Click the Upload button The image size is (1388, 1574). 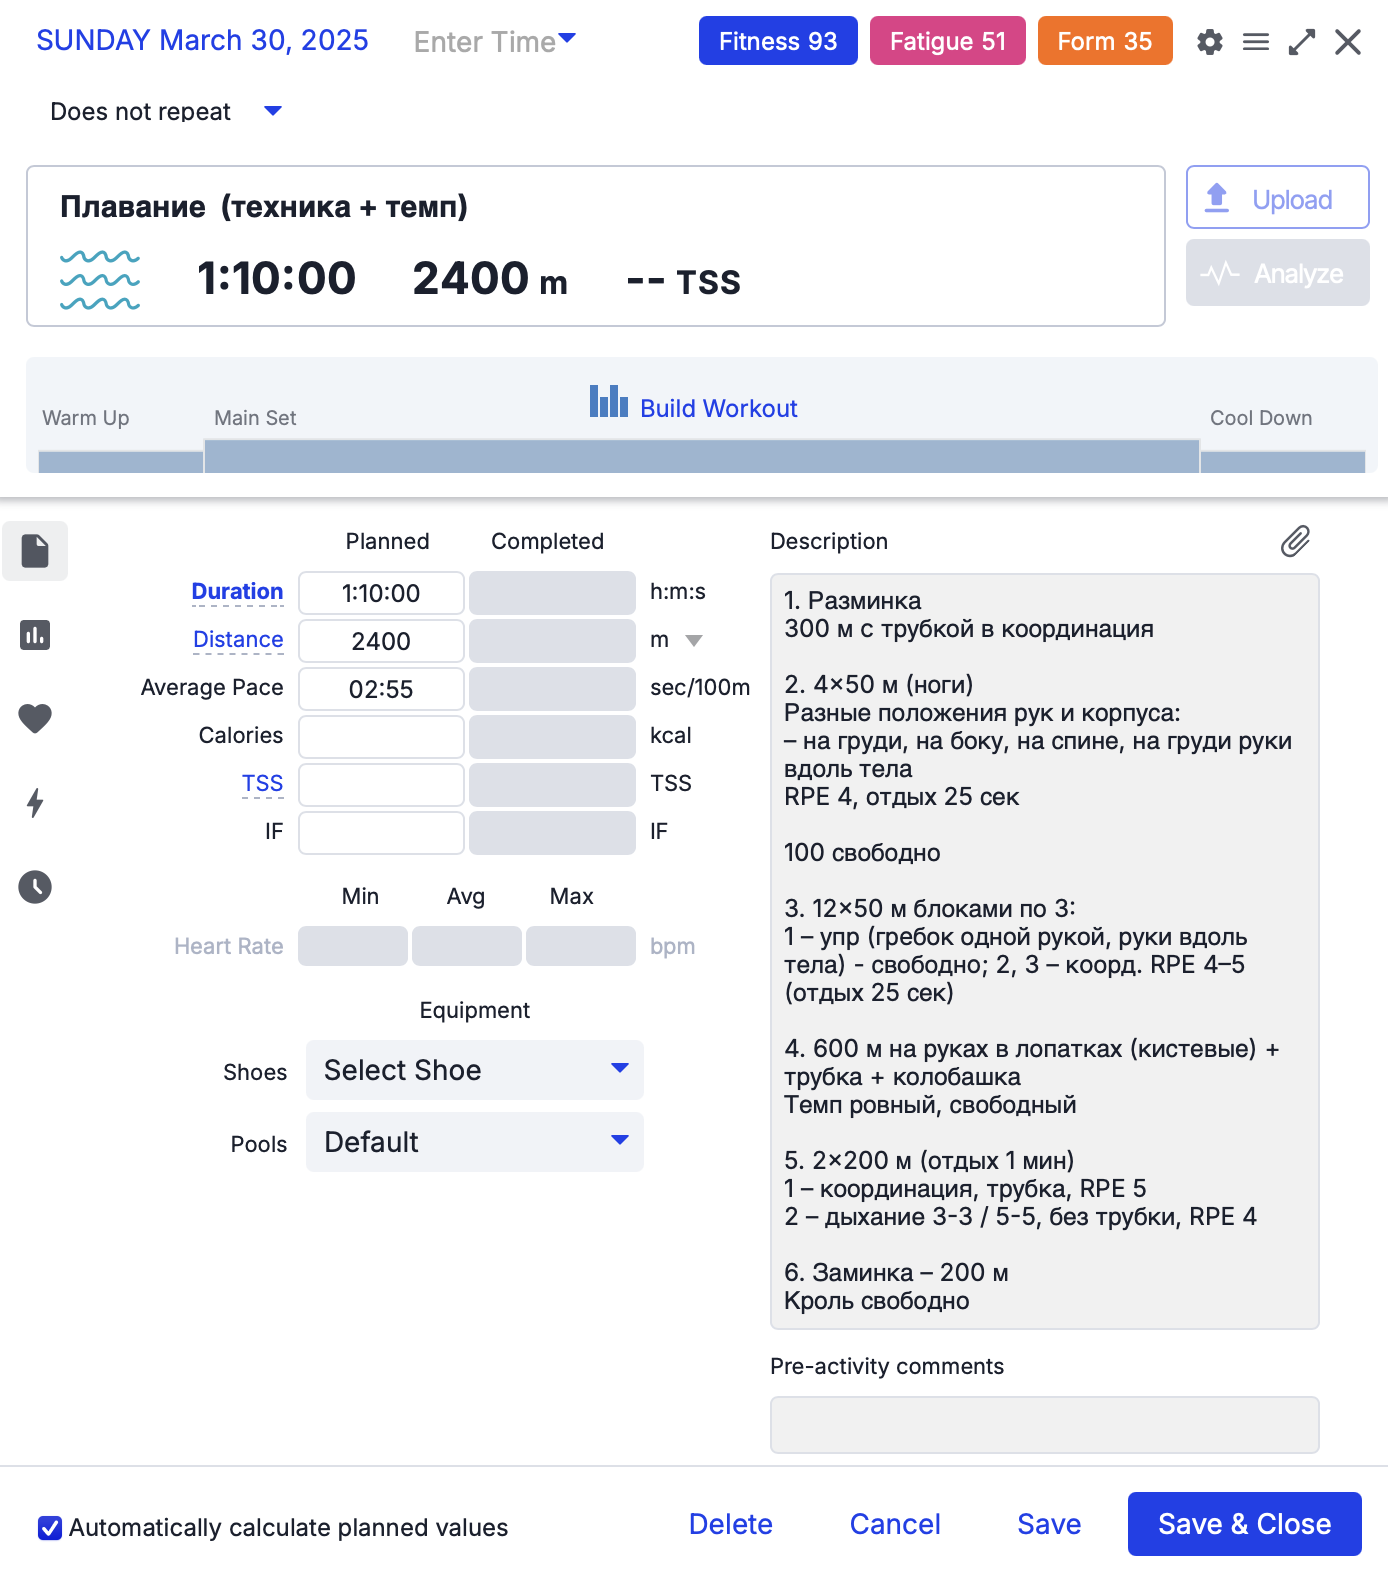pos(1277,198)
